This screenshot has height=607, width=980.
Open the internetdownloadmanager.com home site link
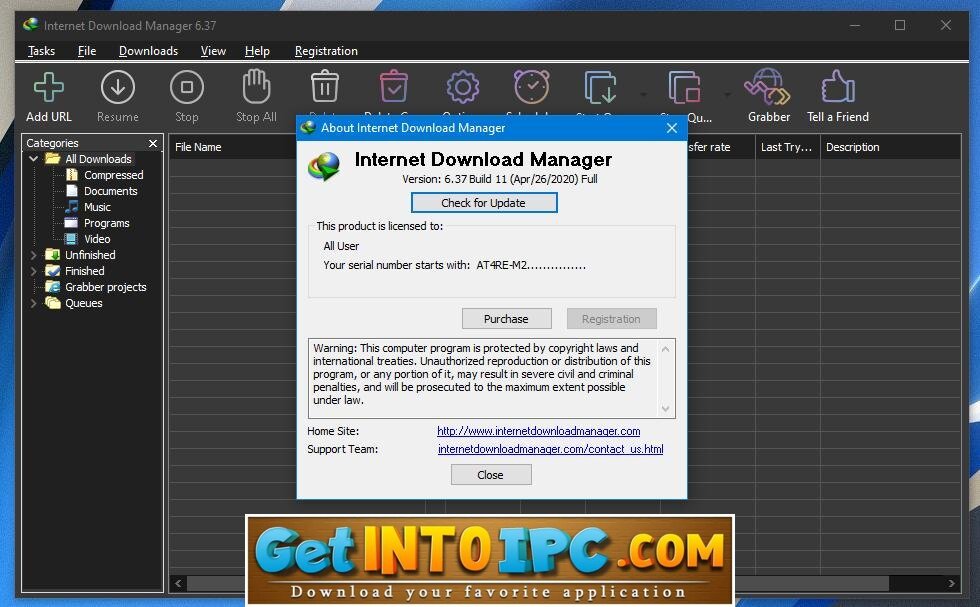538,431
